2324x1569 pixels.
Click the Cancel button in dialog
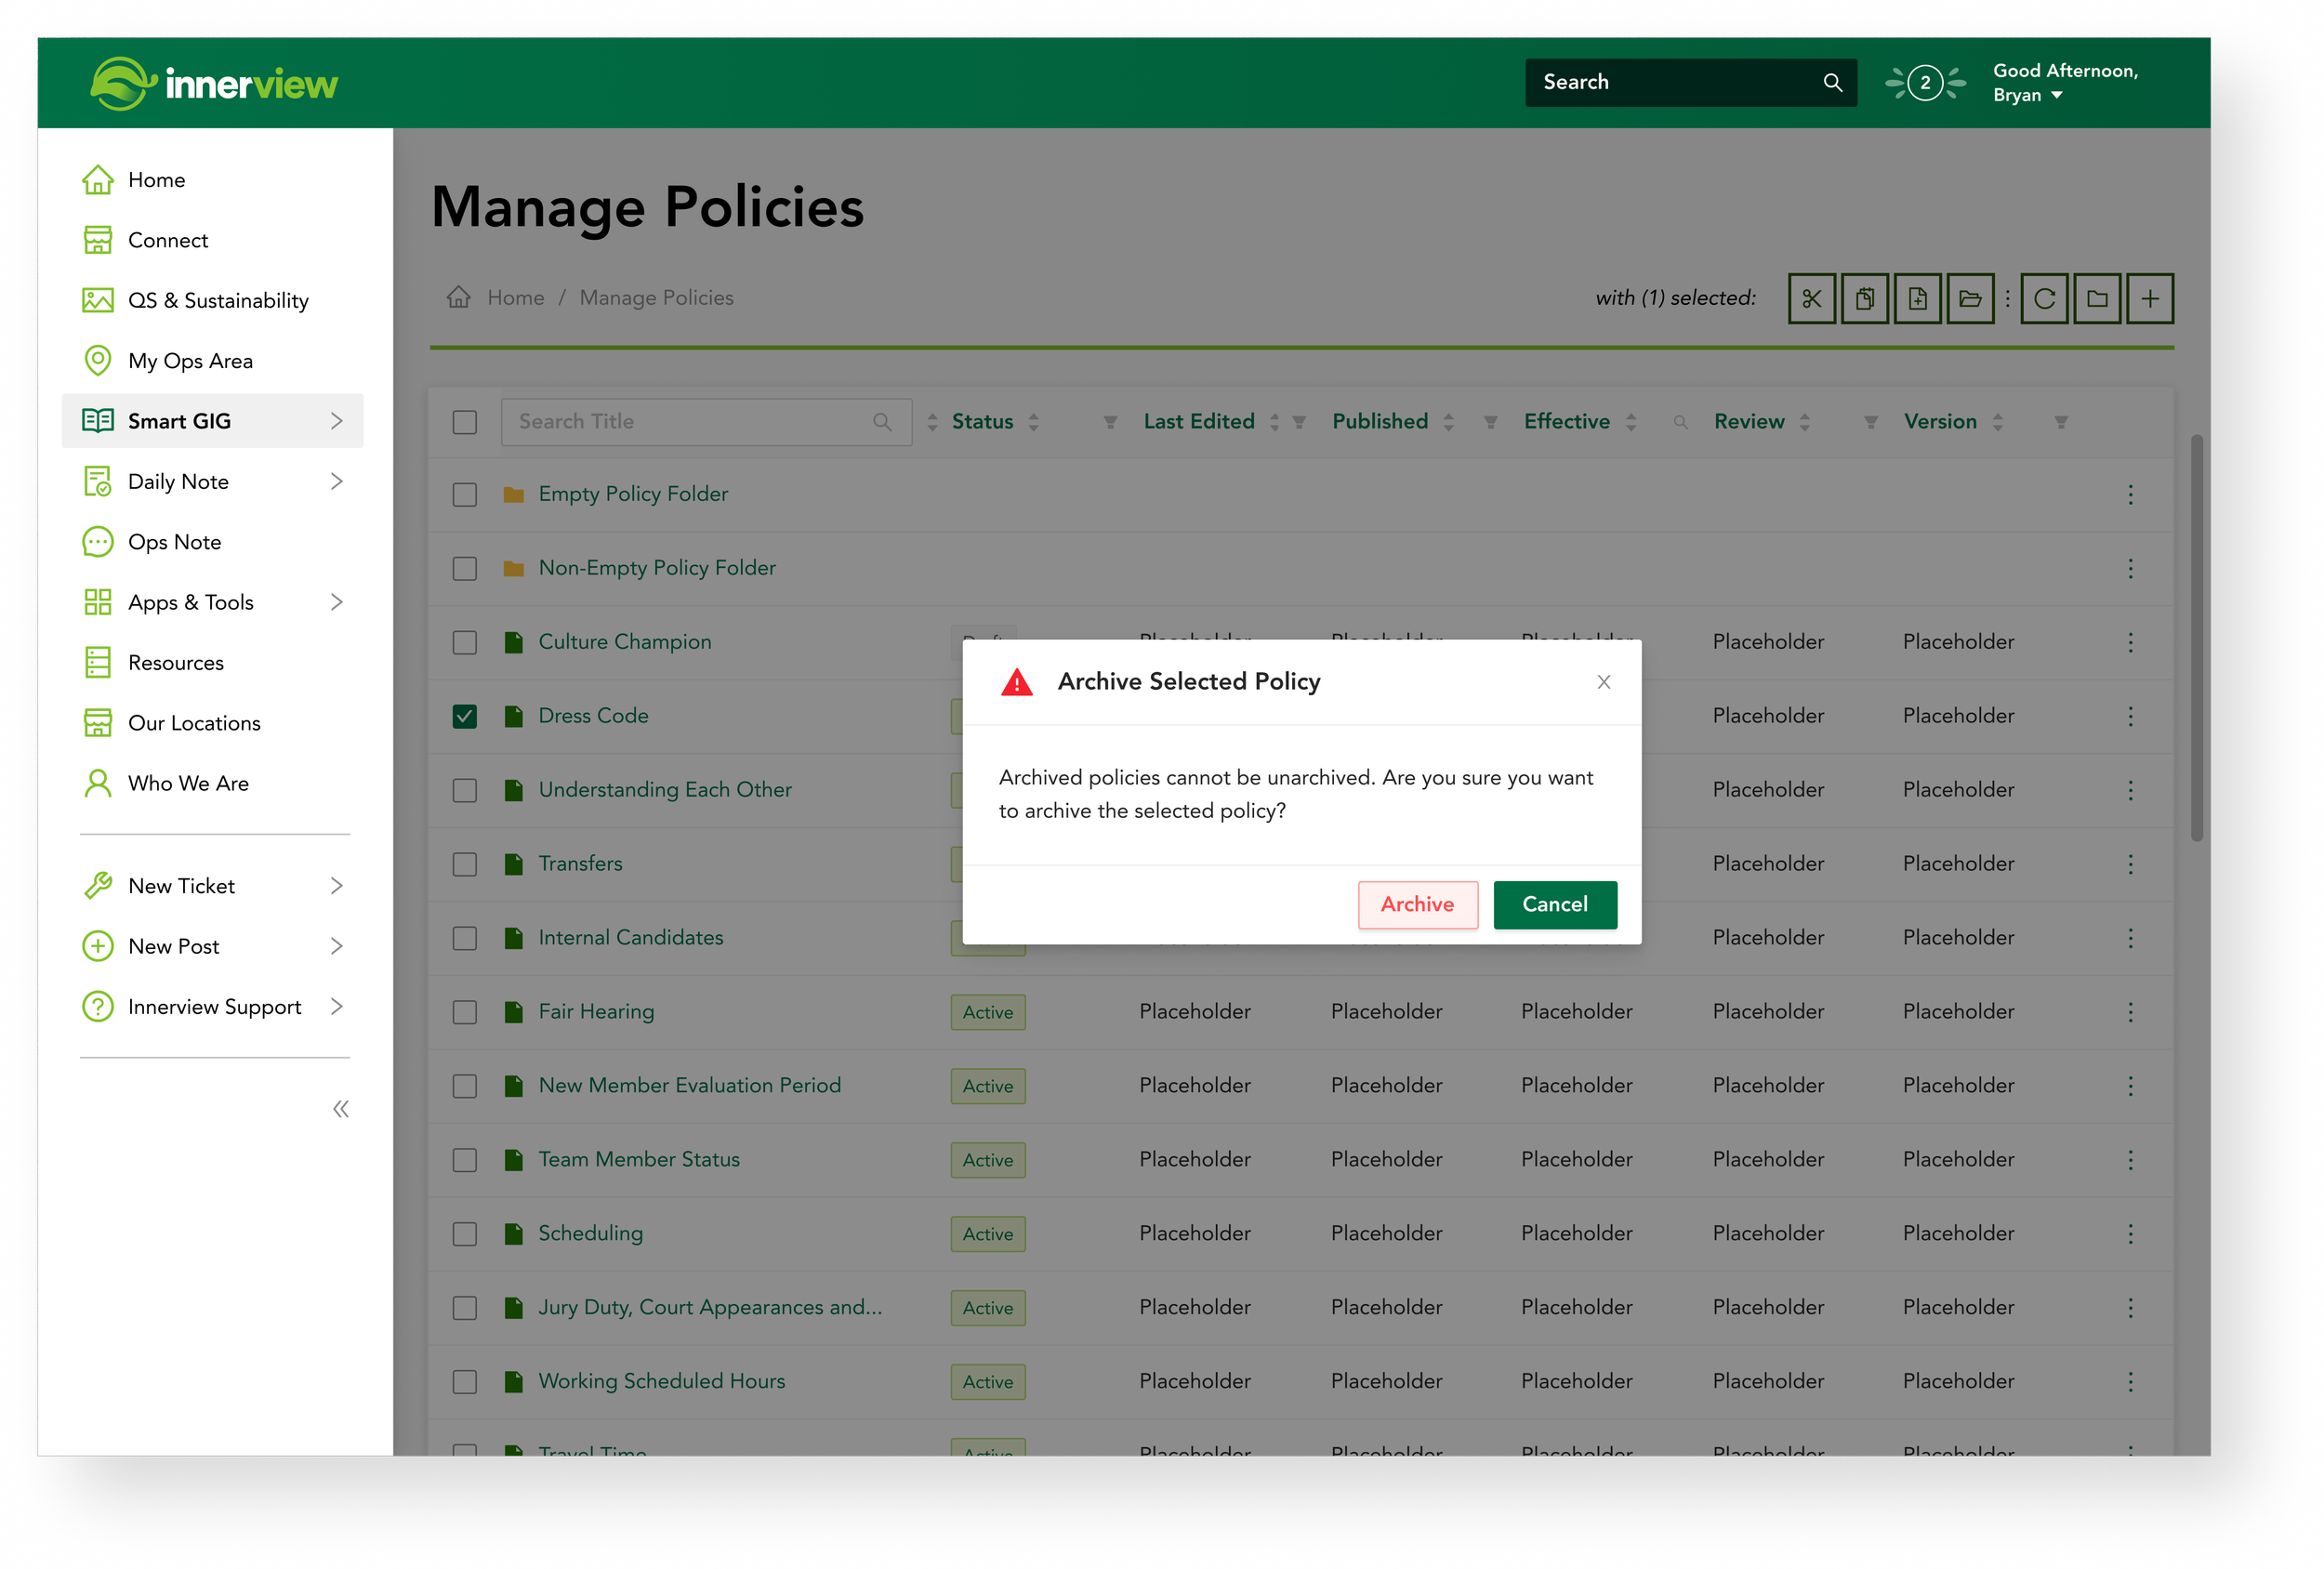tap(1555, 904)
